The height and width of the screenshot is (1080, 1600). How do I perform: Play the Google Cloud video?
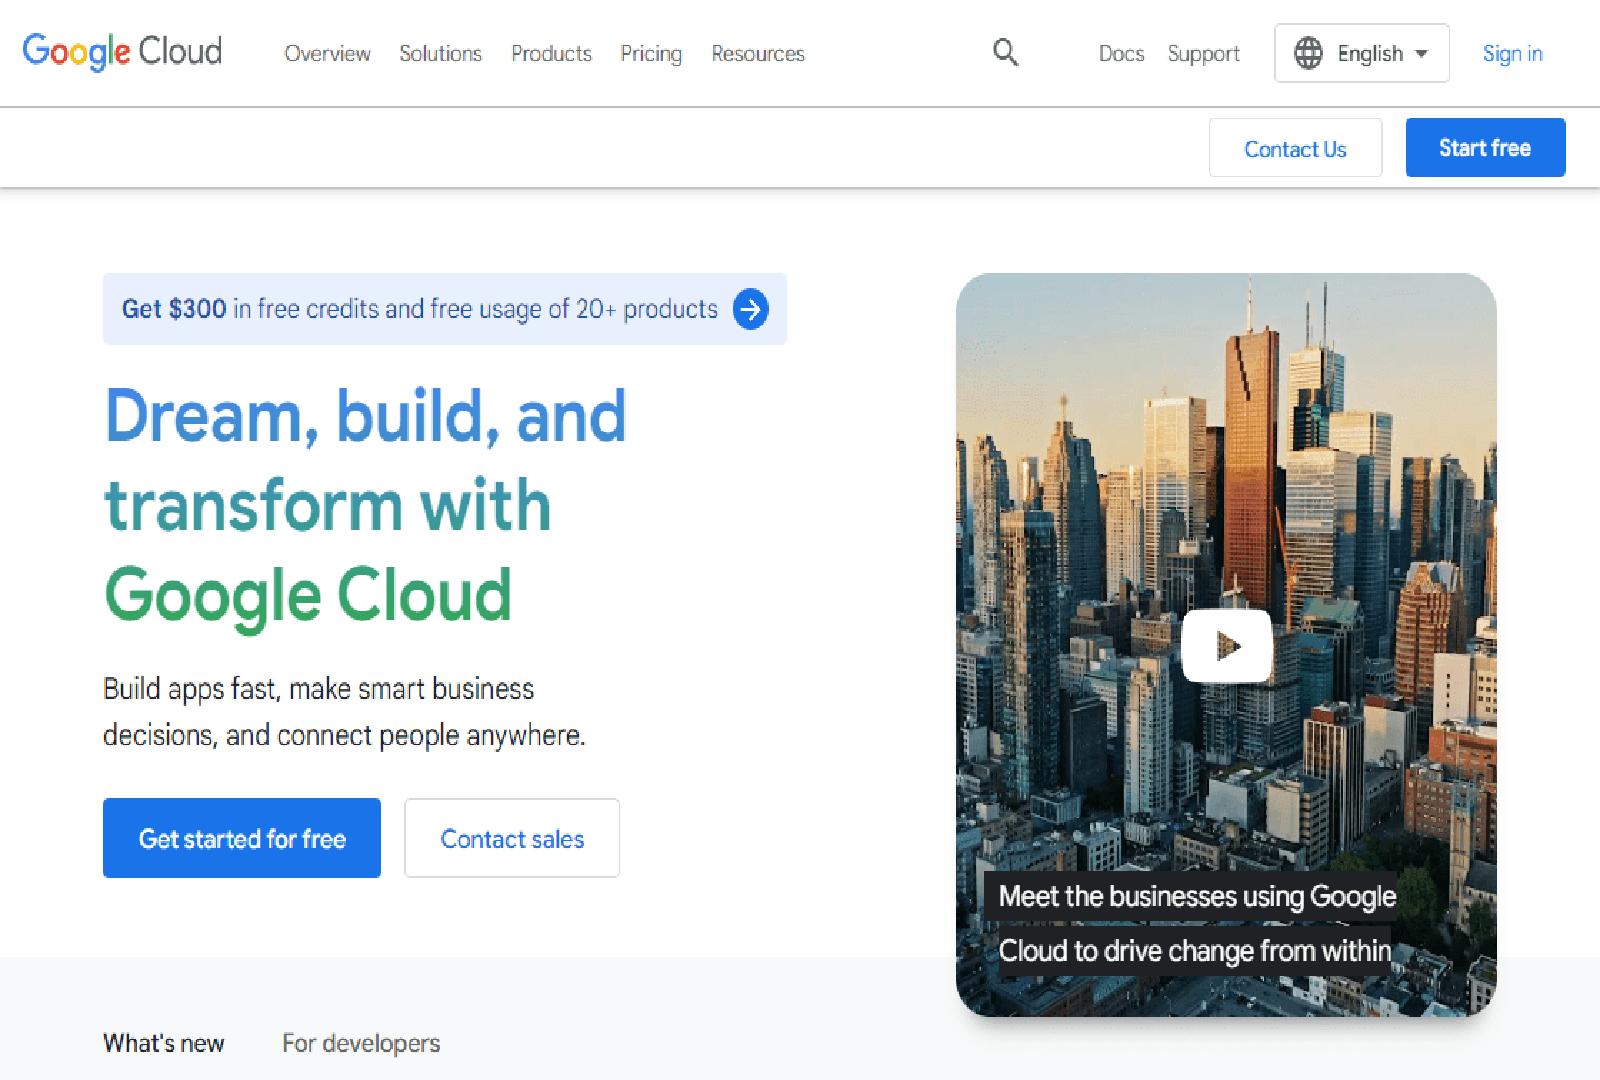[1226, 645]
